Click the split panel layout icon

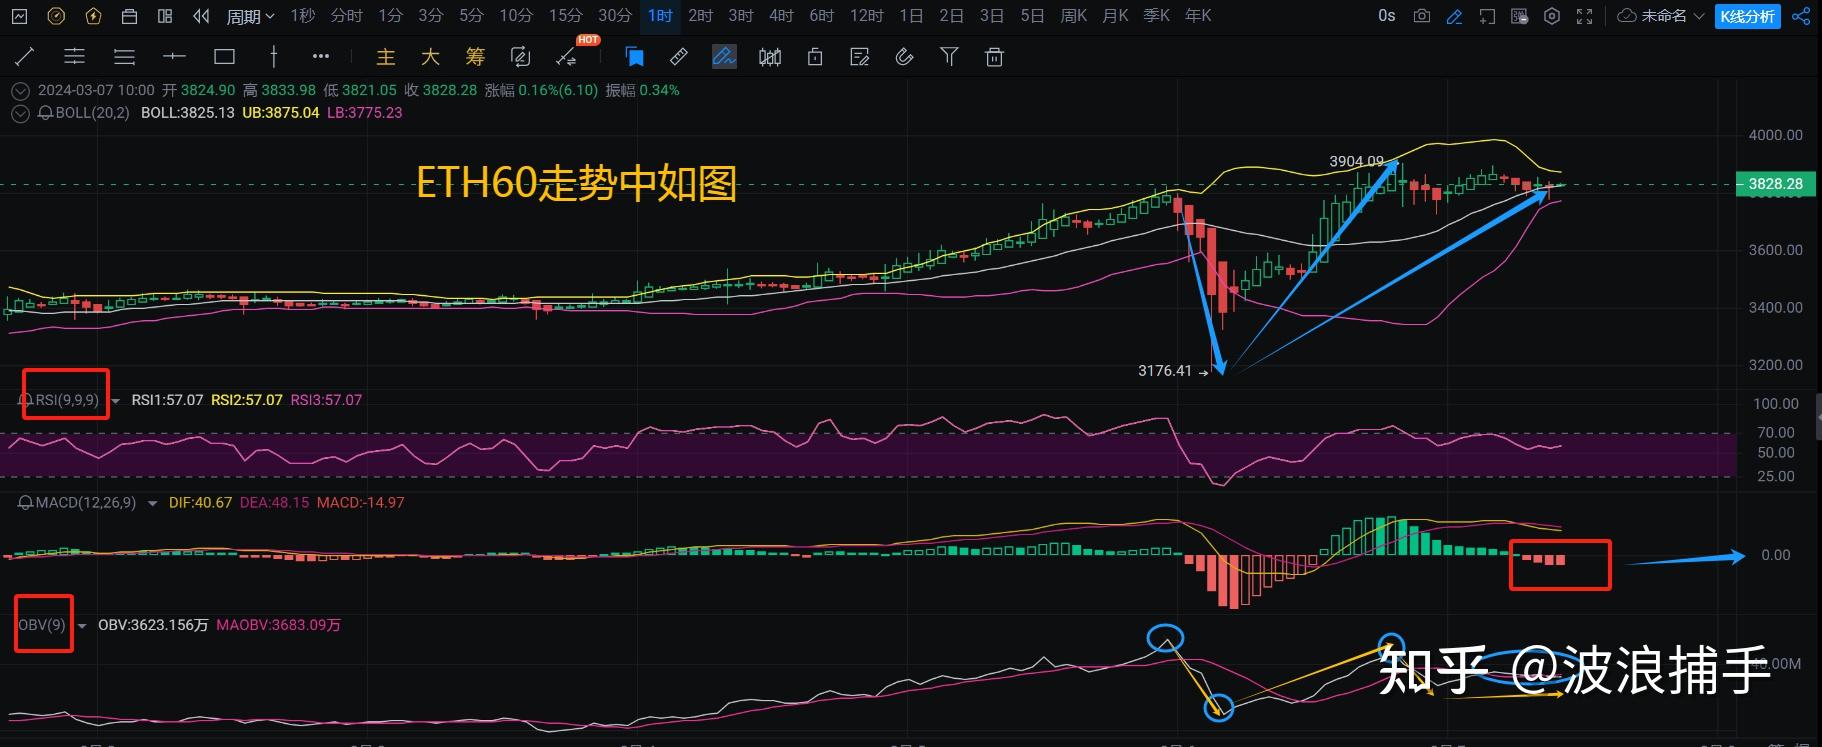tap(165, 16)
